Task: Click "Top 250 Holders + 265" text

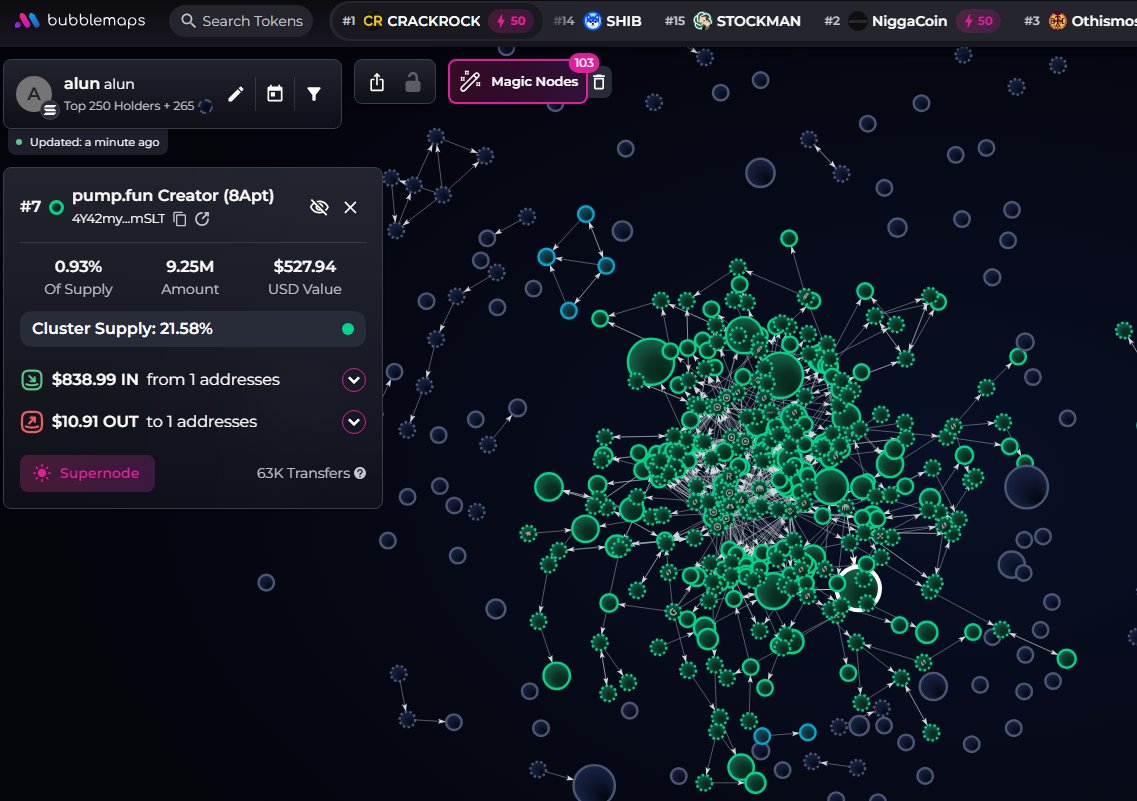Action: click(129, 106)
